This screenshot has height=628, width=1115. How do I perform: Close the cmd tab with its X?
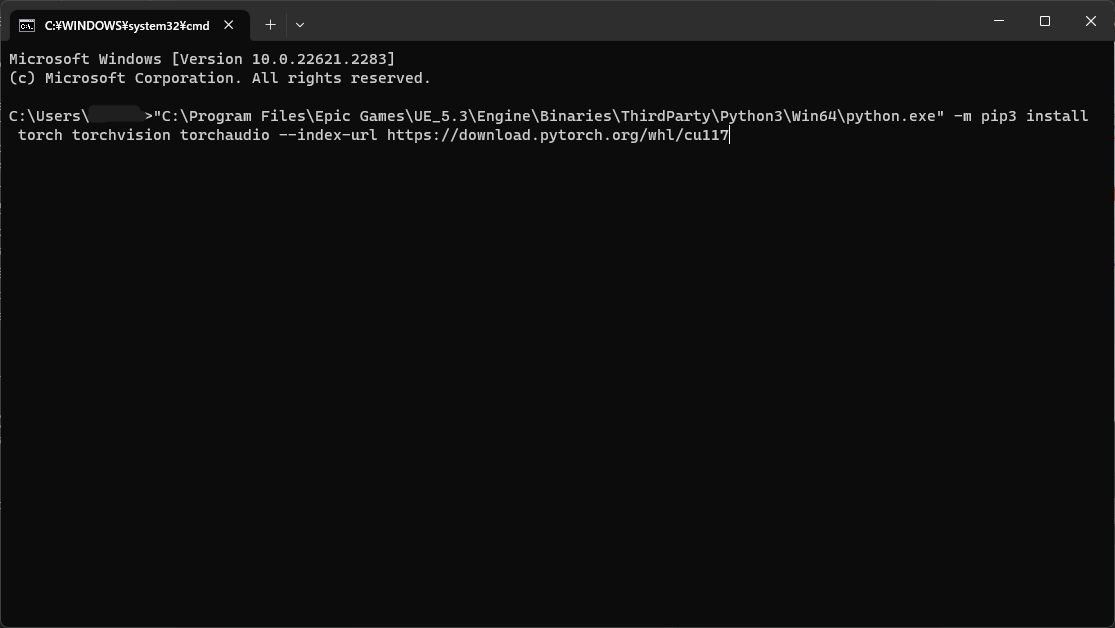pyautogui.click(x=228, y=26)
